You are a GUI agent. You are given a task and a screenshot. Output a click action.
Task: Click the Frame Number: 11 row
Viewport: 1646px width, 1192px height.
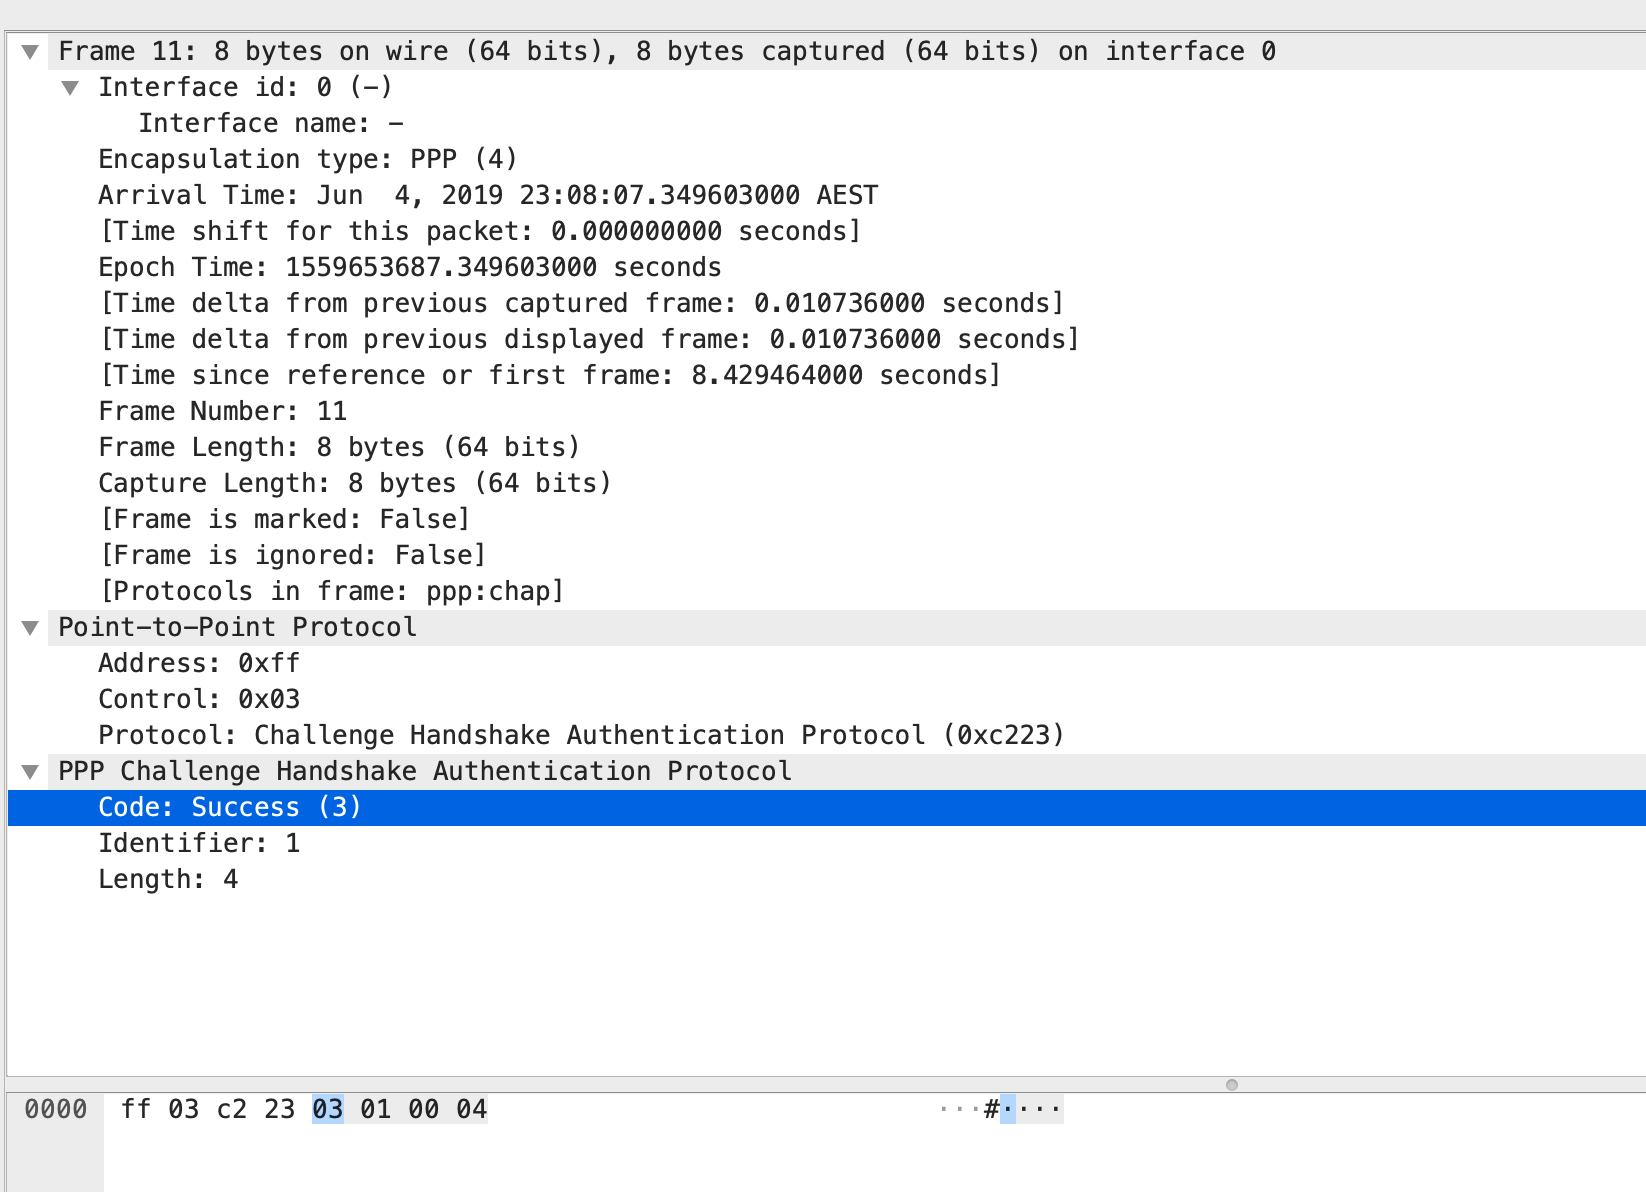[x=222, y=412]
